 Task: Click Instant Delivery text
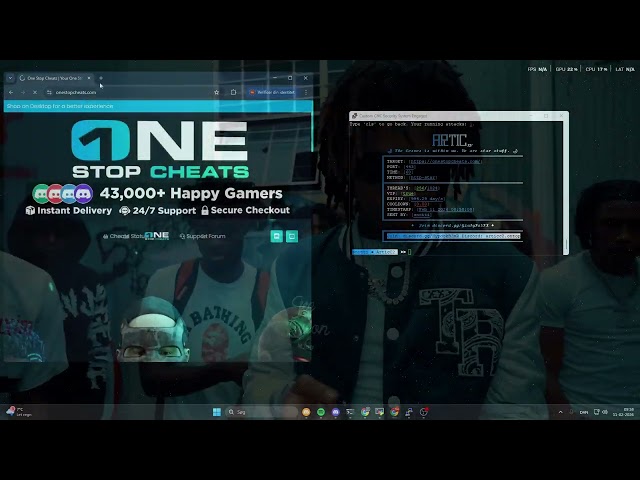(x=74, y=211)
